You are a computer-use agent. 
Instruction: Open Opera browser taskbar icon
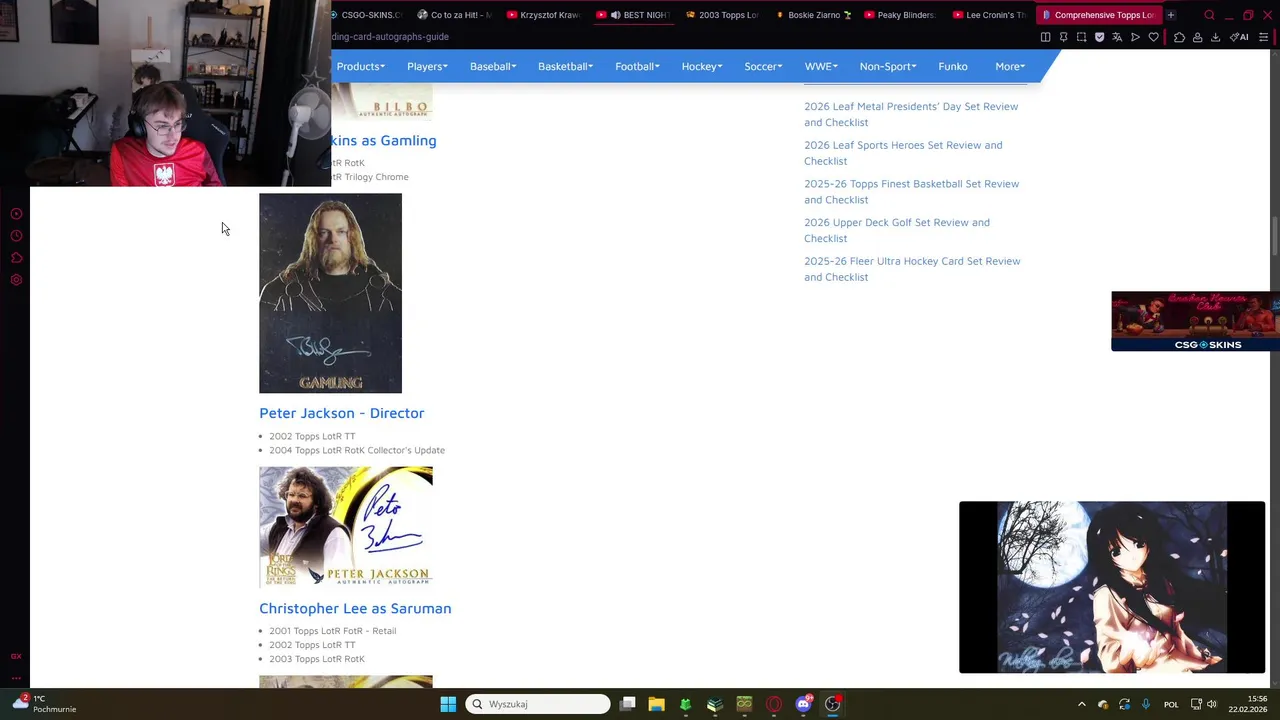pyautogui.click(x=773, y=704)
